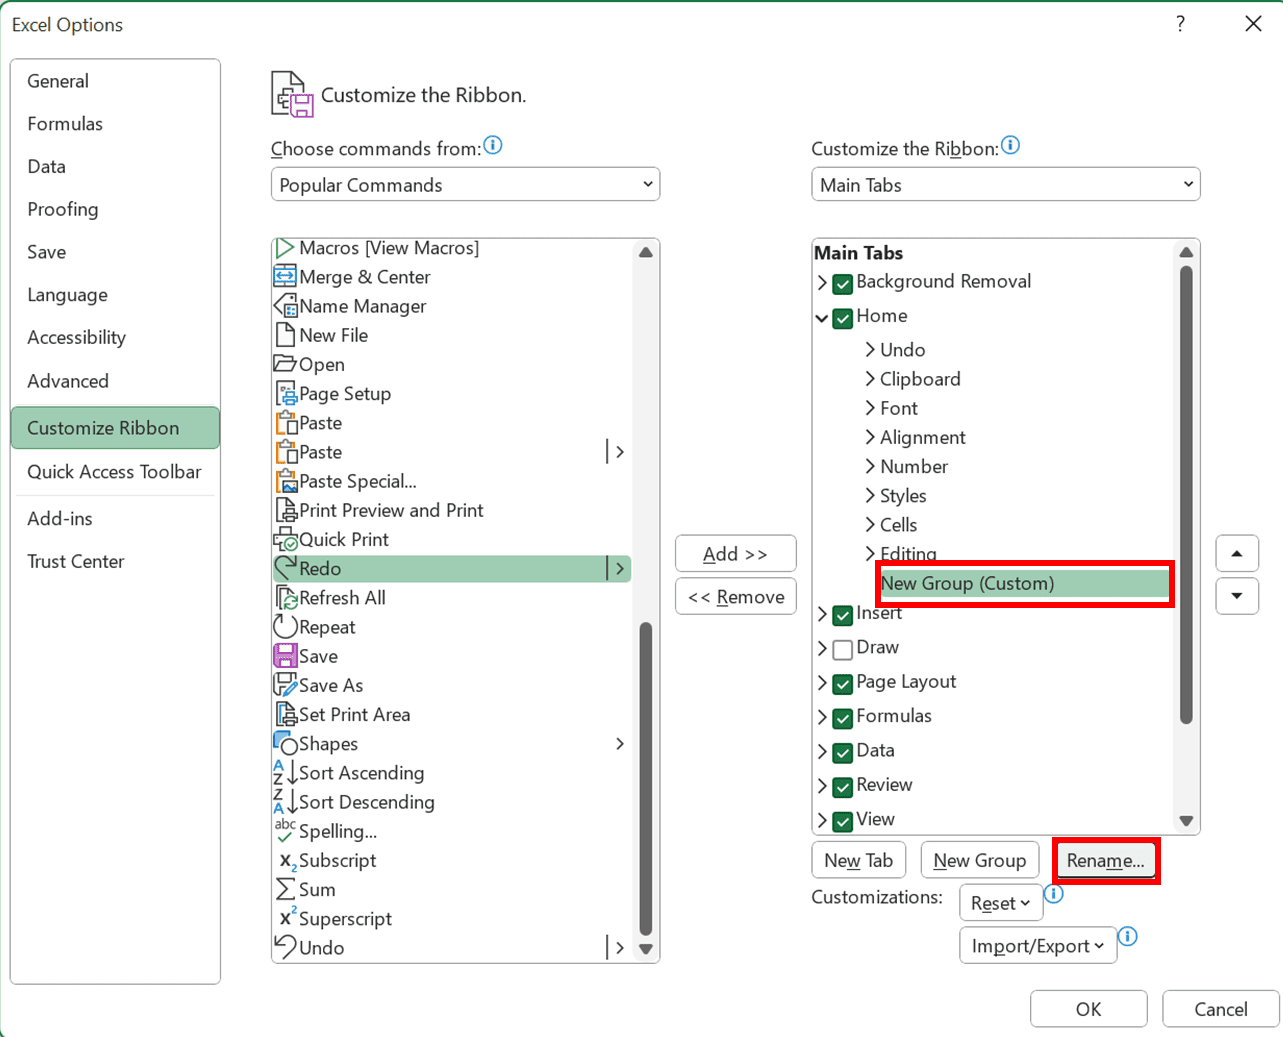Image resolution: width=1283 pixels, height=1037 pixels.
Task: Click the New Tab button
Action: pos(859,860)
